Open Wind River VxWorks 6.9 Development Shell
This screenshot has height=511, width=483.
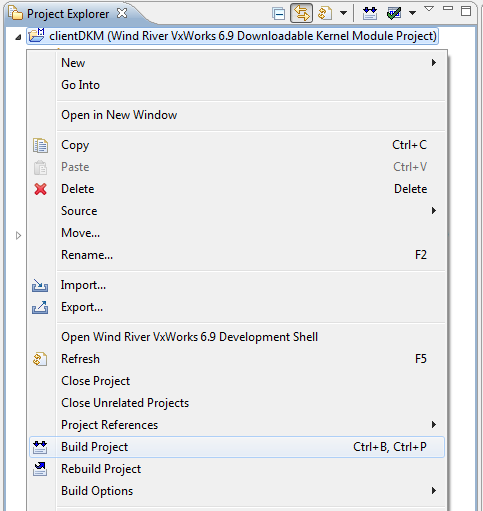click(x=237, y=337)
